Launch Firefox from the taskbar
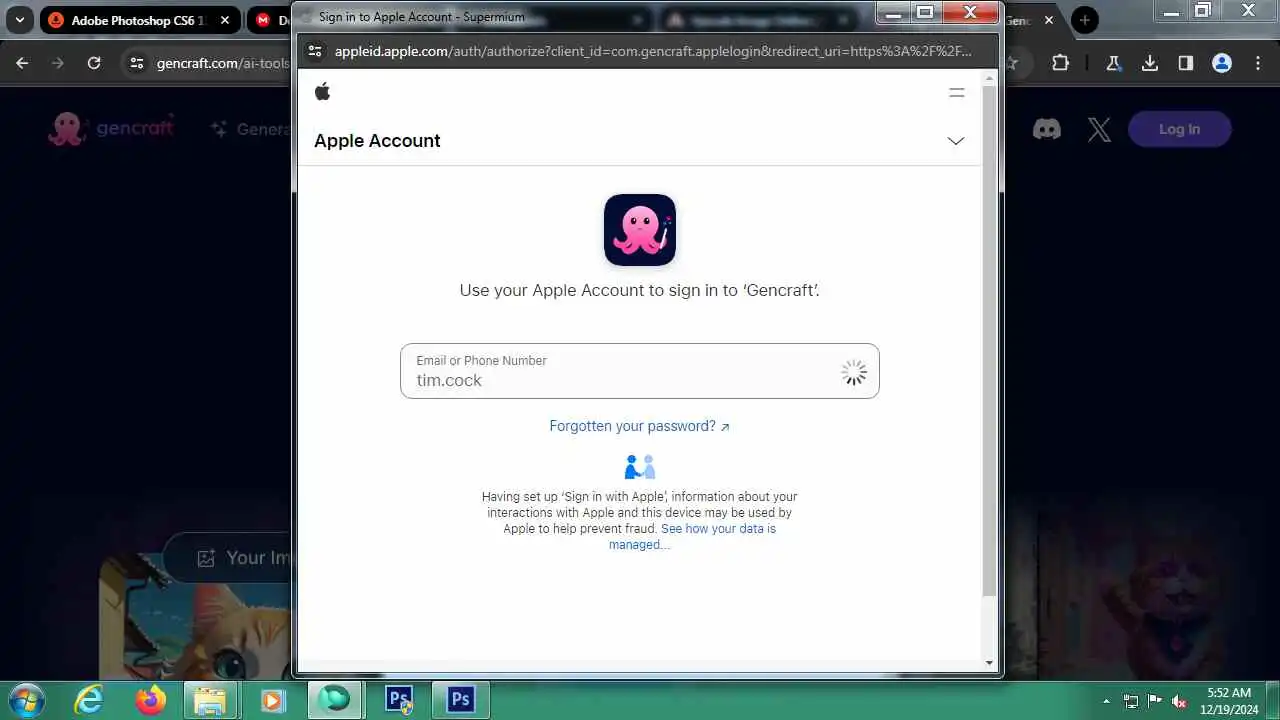 151,699
